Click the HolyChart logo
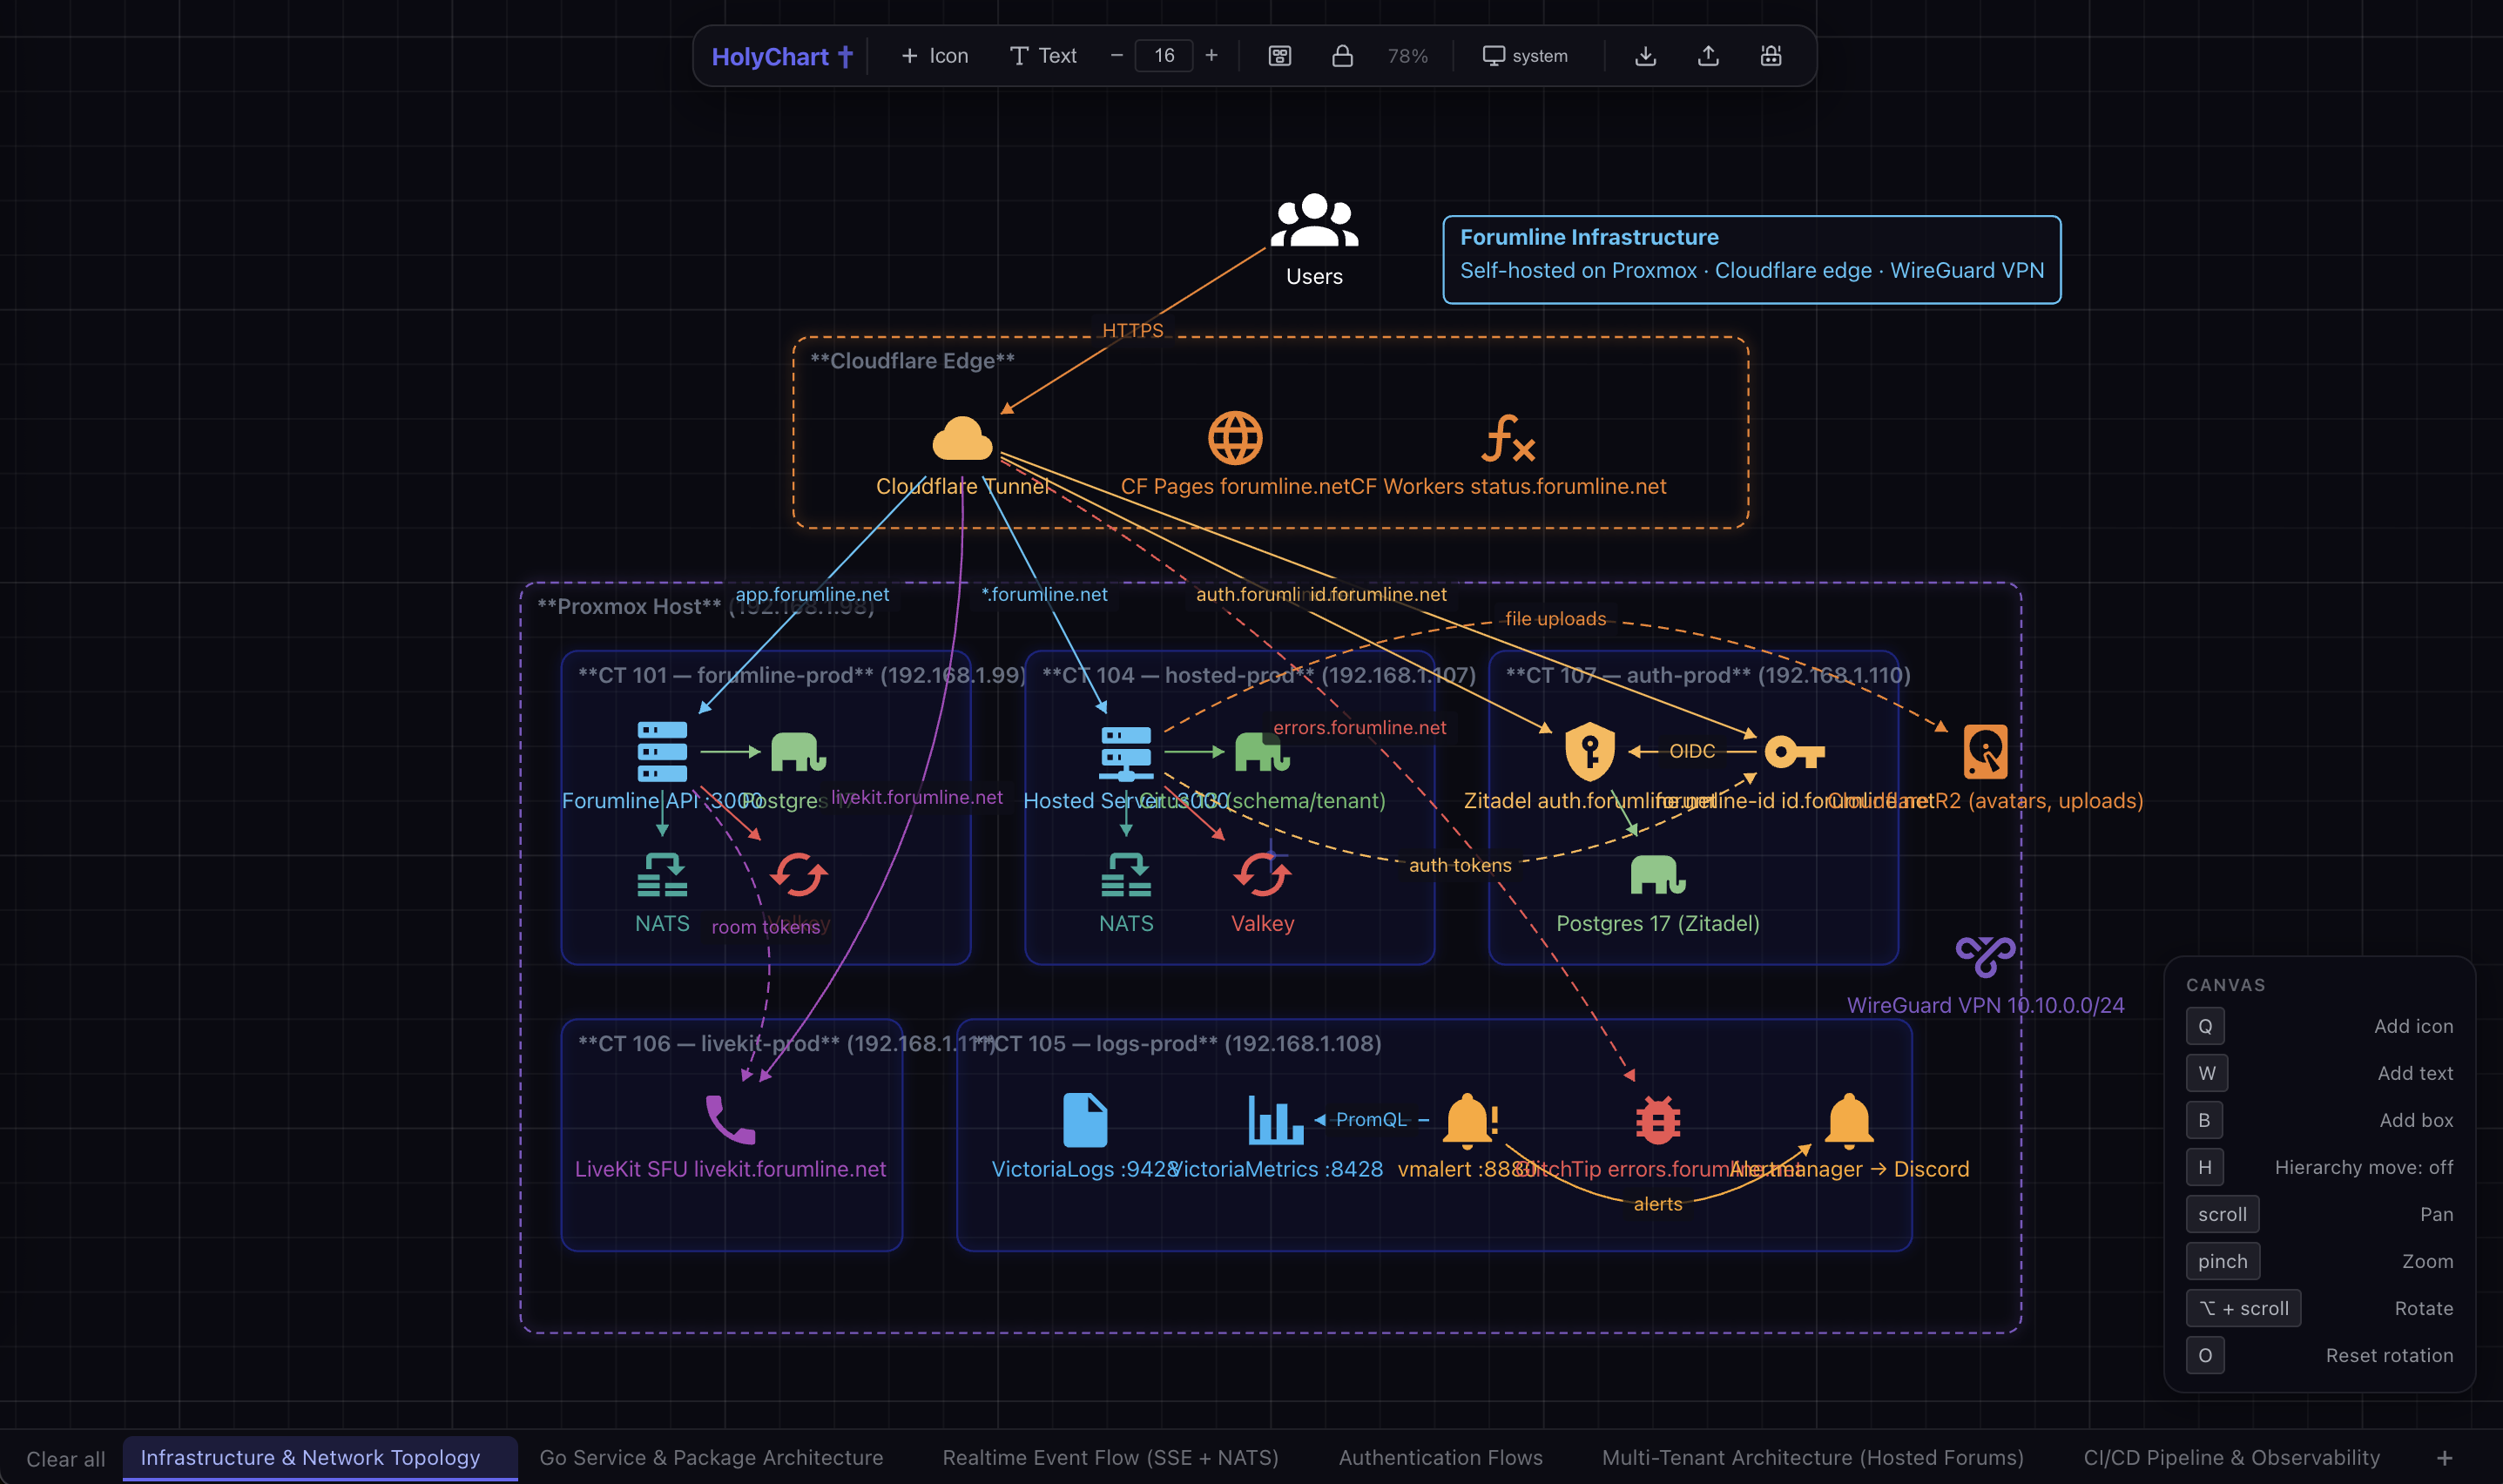The height and width of the screenshot is (1484, 2503). click(781, 56)
